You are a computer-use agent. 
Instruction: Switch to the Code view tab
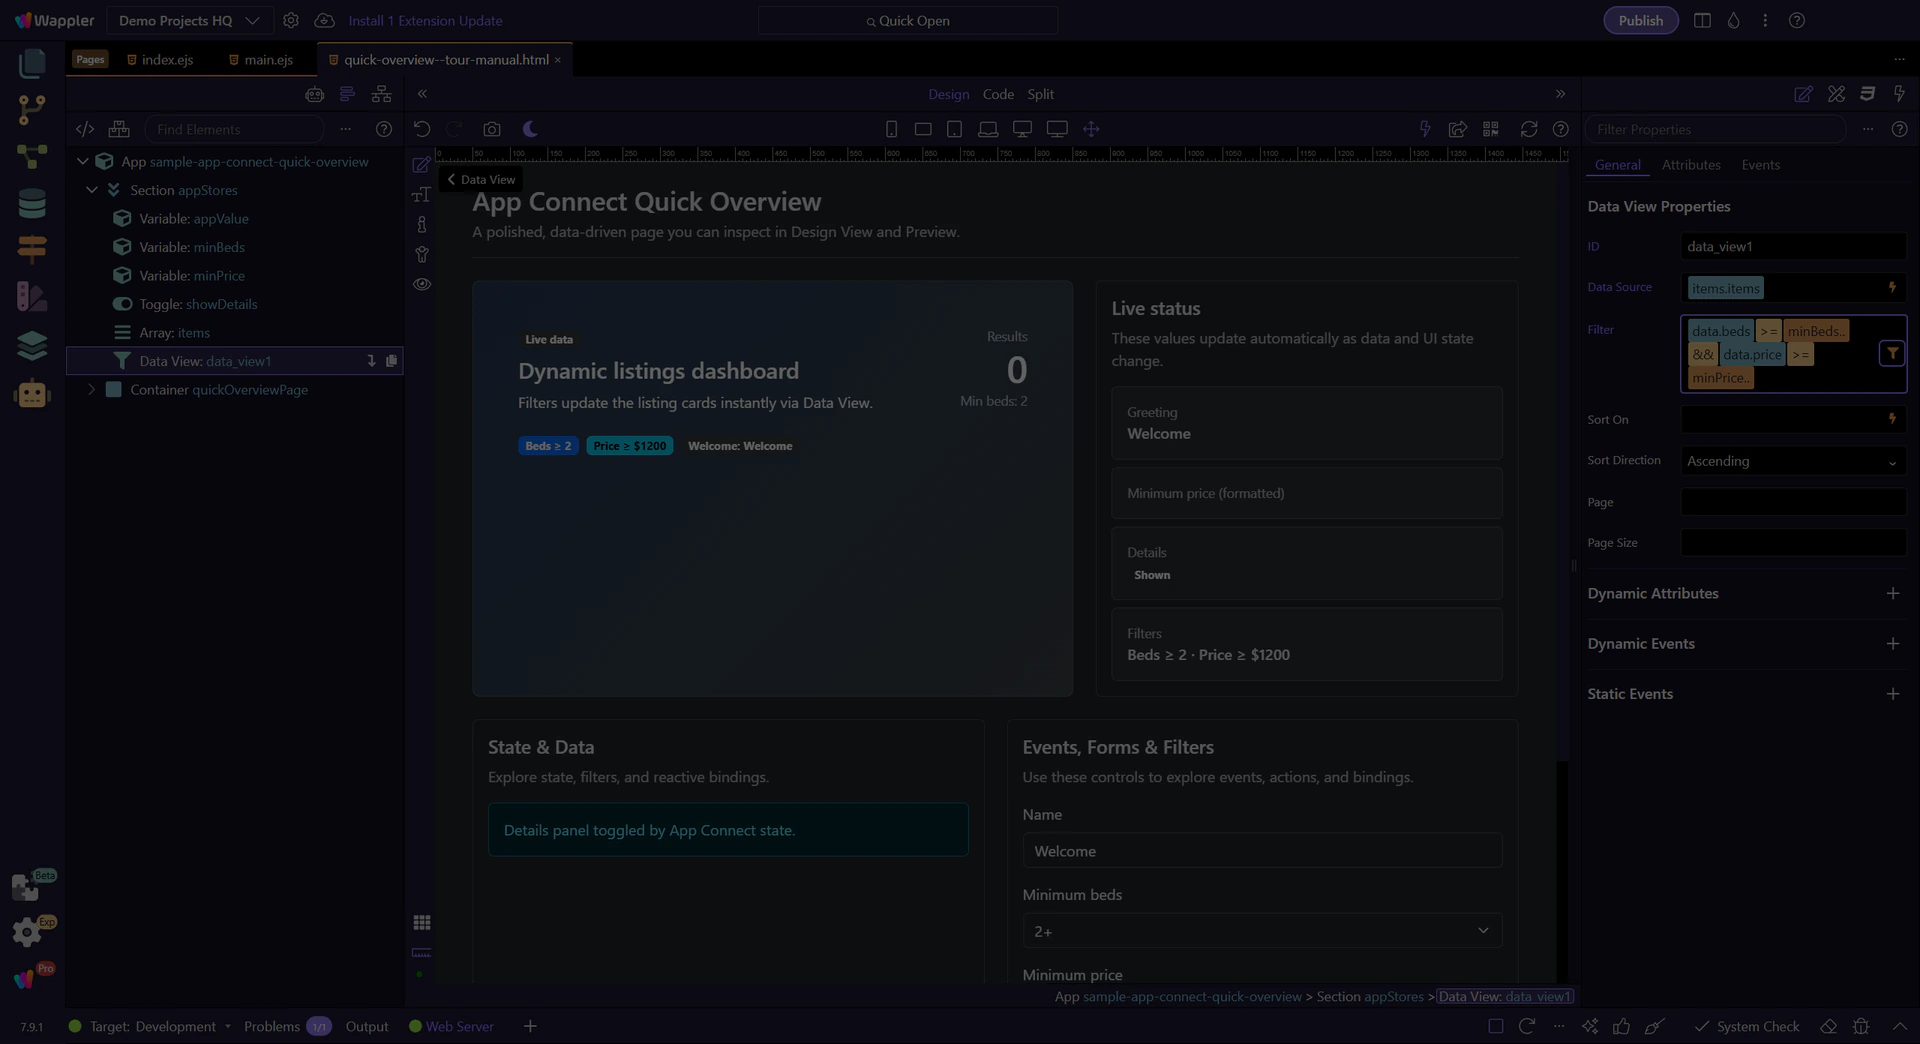click(x=997, y=94)
